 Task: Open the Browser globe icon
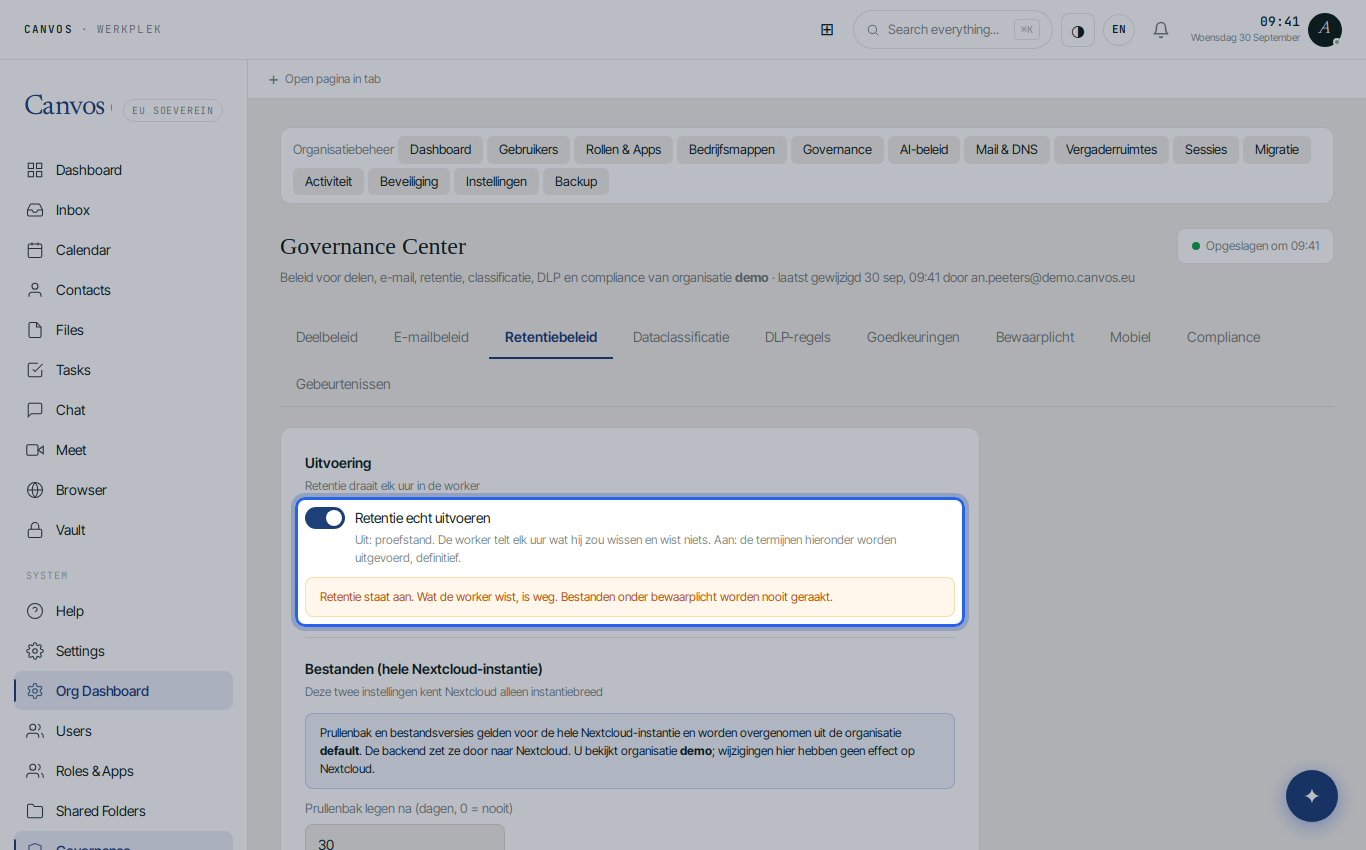pos(35,490)
